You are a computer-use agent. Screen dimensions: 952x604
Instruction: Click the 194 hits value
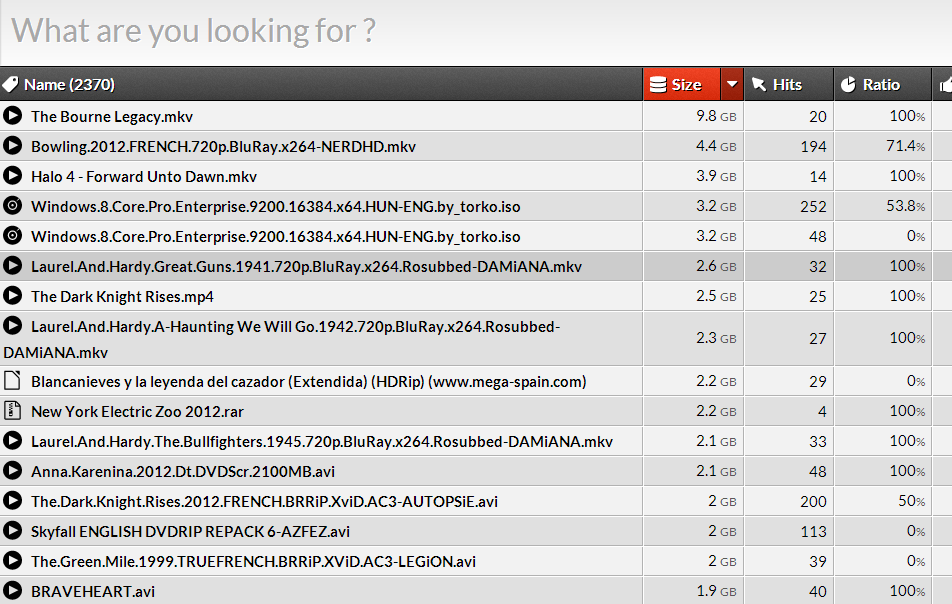[813, 147]
